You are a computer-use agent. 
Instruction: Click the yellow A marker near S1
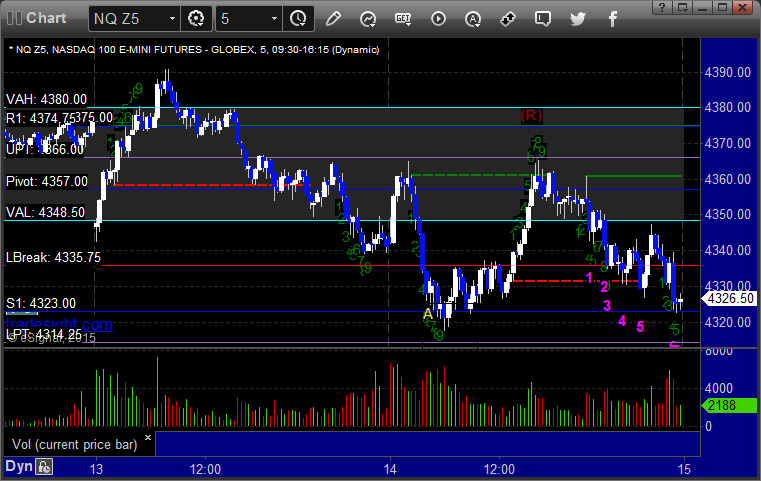coord(428,314)
